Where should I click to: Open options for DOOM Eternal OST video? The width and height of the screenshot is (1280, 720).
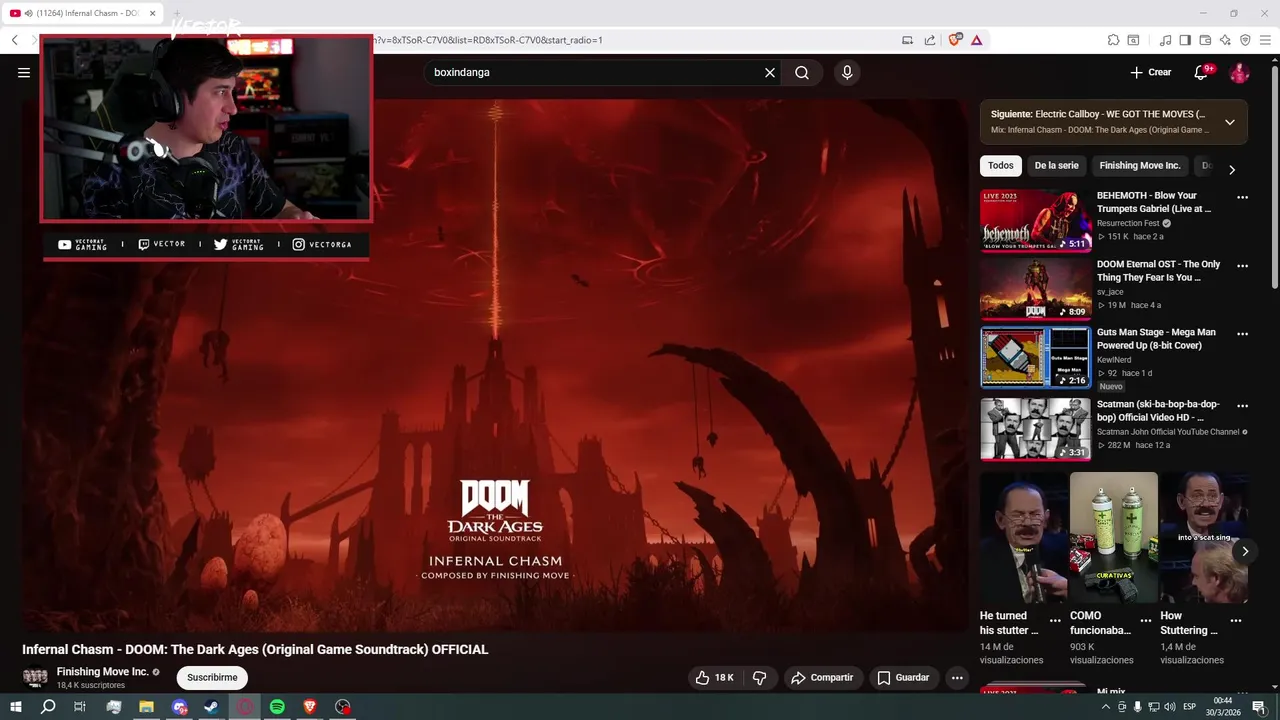pos(1242,266)
